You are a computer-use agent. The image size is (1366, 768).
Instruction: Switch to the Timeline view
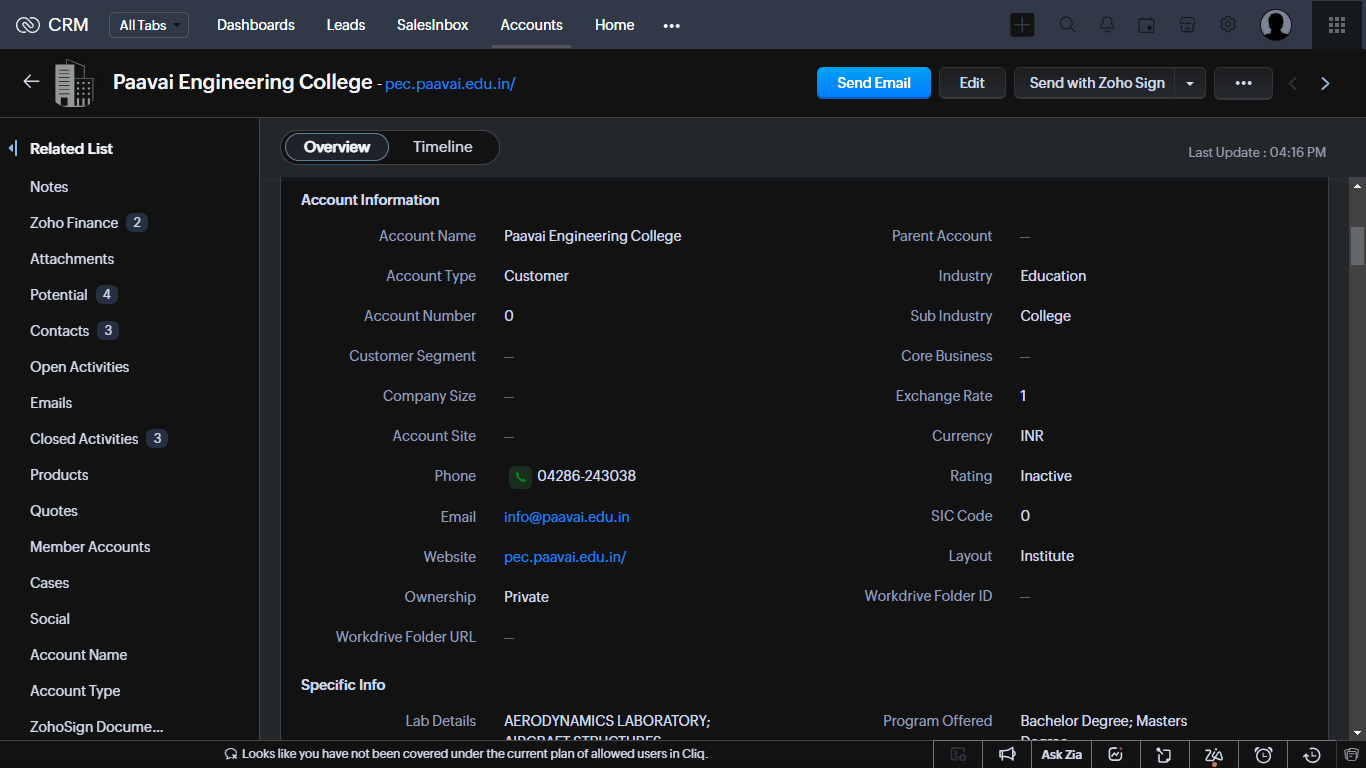[x=443, y=147]
